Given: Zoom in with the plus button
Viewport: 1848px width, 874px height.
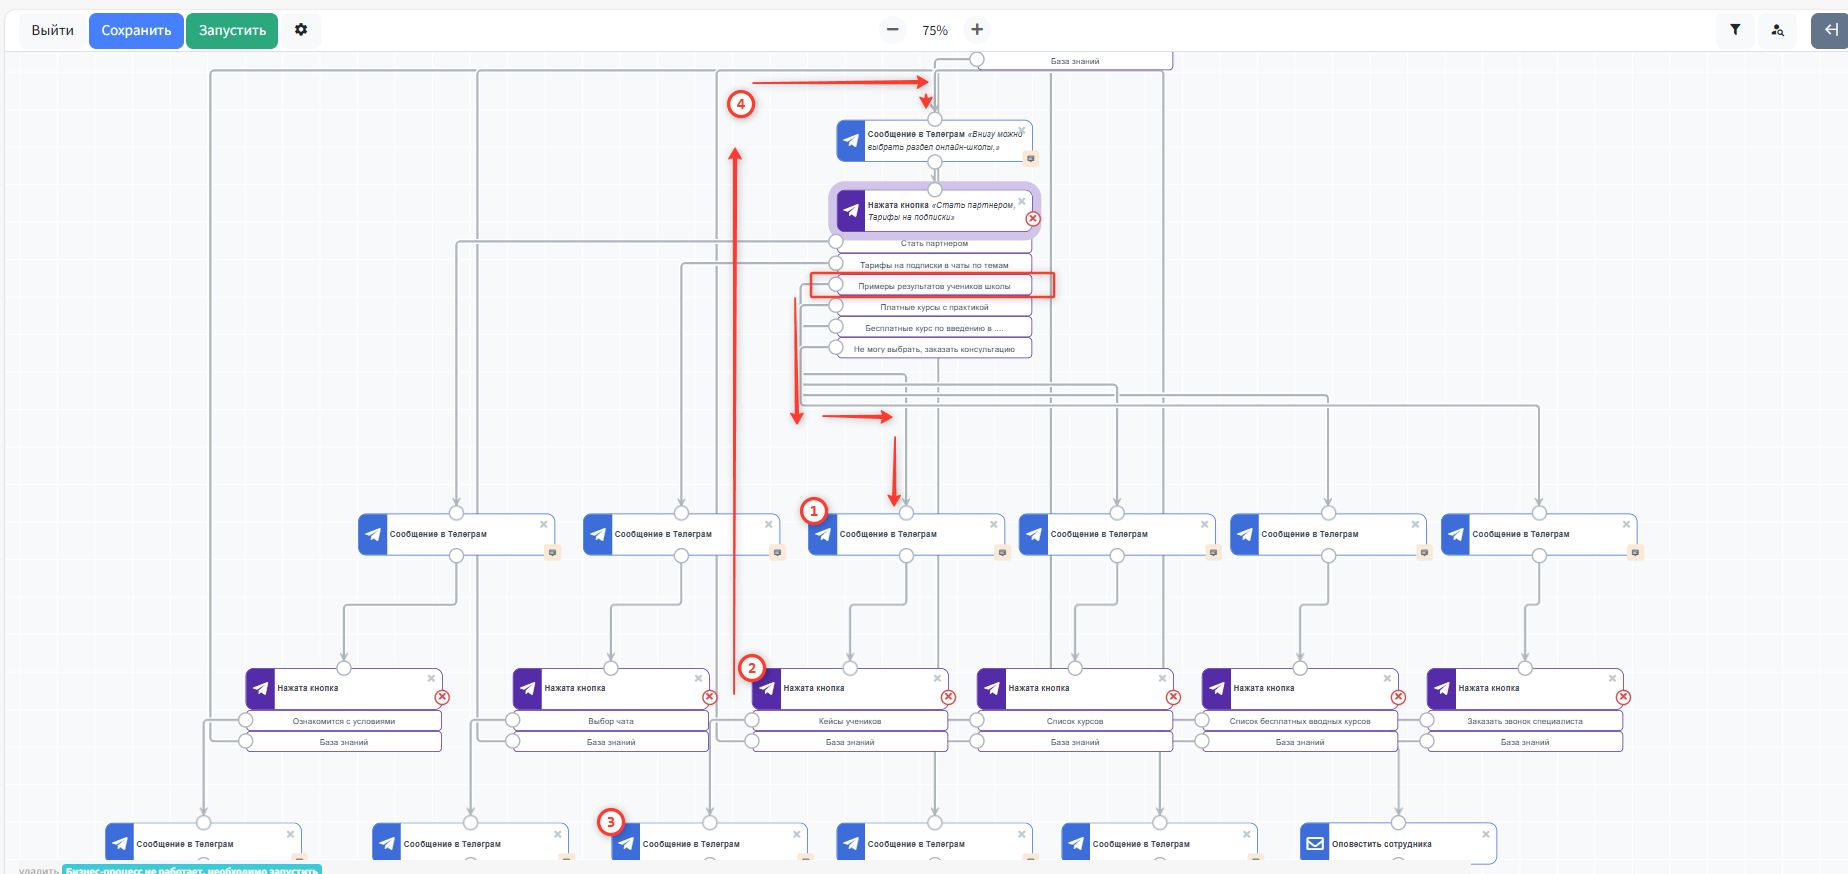Looking at the screenshot, I should tap(977, 30).
